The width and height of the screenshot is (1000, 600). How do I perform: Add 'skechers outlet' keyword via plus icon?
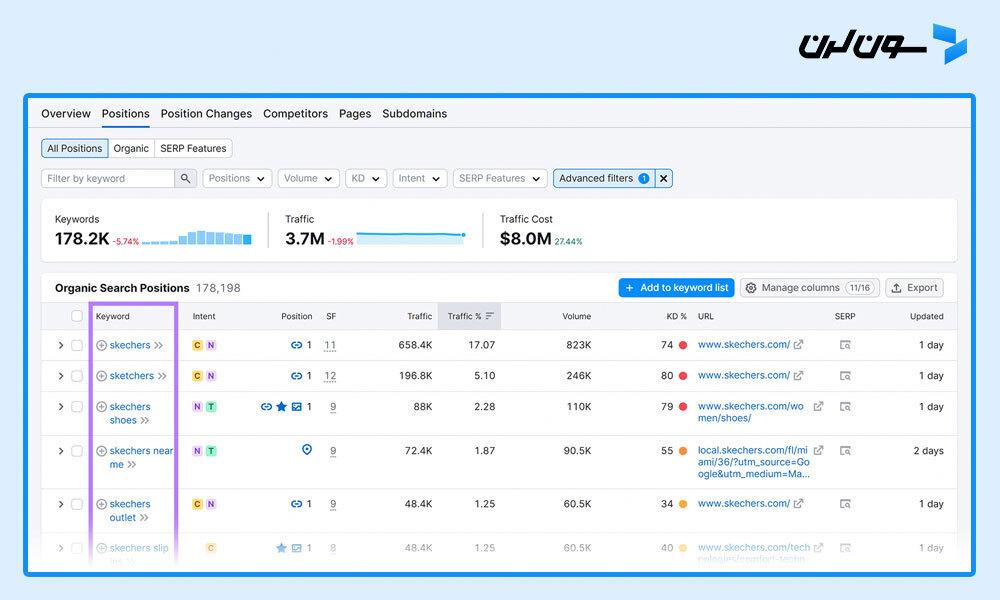[101, 504]
